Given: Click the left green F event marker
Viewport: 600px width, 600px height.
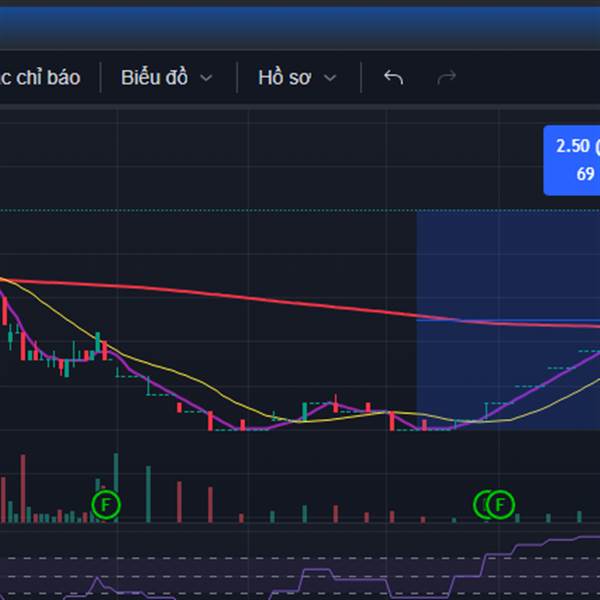Looking at the screenshot, I should (x=106, y=505).
